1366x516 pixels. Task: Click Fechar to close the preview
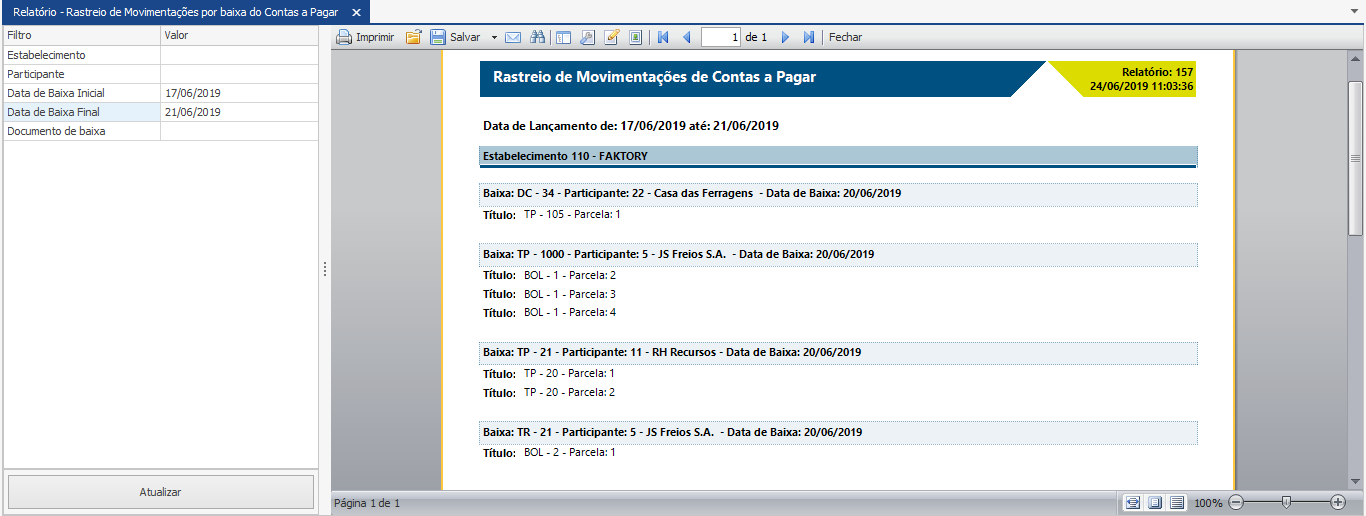(845, 37)
